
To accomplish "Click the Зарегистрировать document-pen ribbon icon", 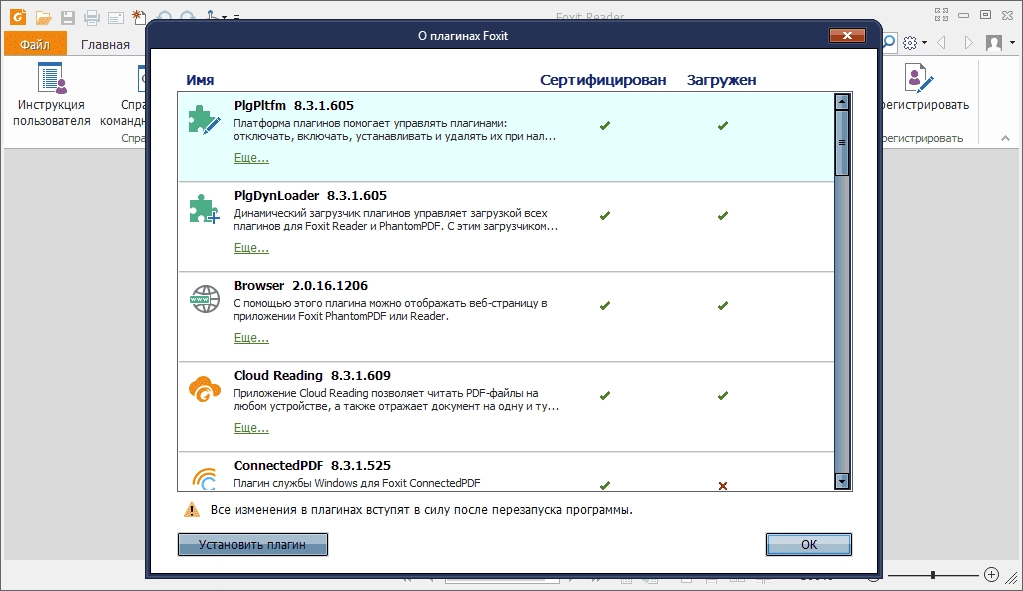I will [919, 78].
